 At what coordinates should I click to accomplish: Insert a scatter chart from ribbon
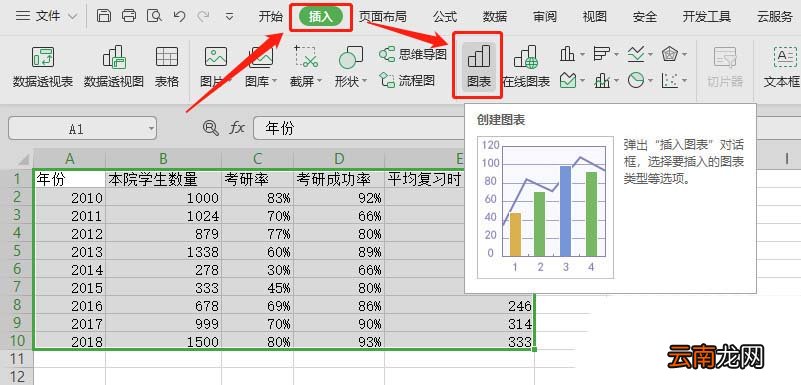pyautogui.click(x=670, y=80)
